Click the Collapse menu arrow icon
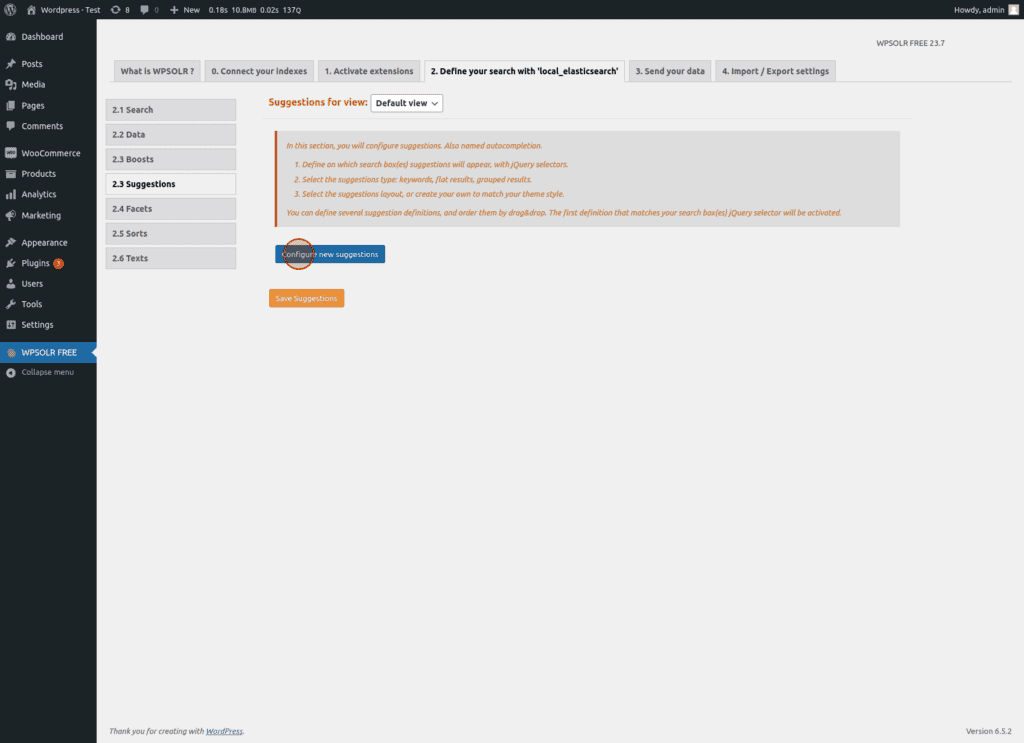Image resolution: width=1024 pixels, height=743 pixels. click(x=10, y=373)
